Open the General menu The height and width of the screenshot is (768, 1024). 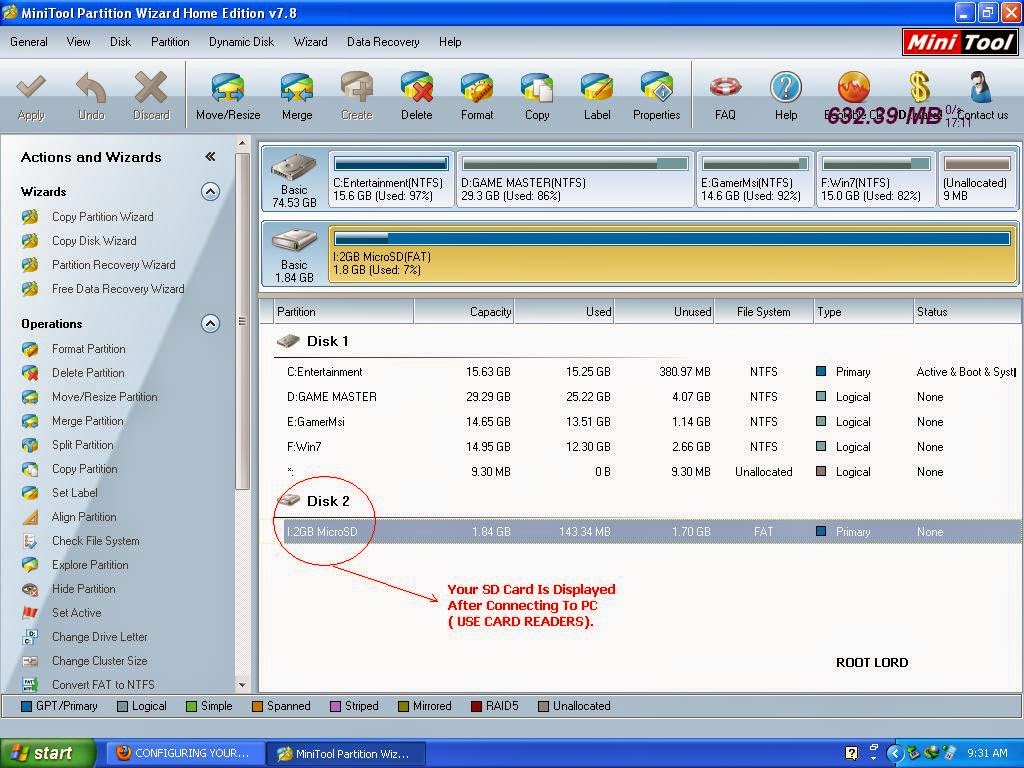pos(29,42)
